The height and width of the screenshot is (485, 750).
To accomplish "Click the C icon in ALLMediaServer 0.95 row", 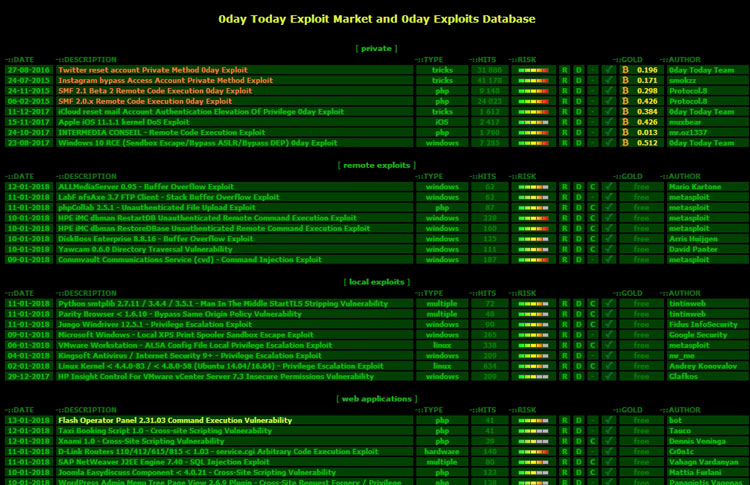I will tap(593, 187).
